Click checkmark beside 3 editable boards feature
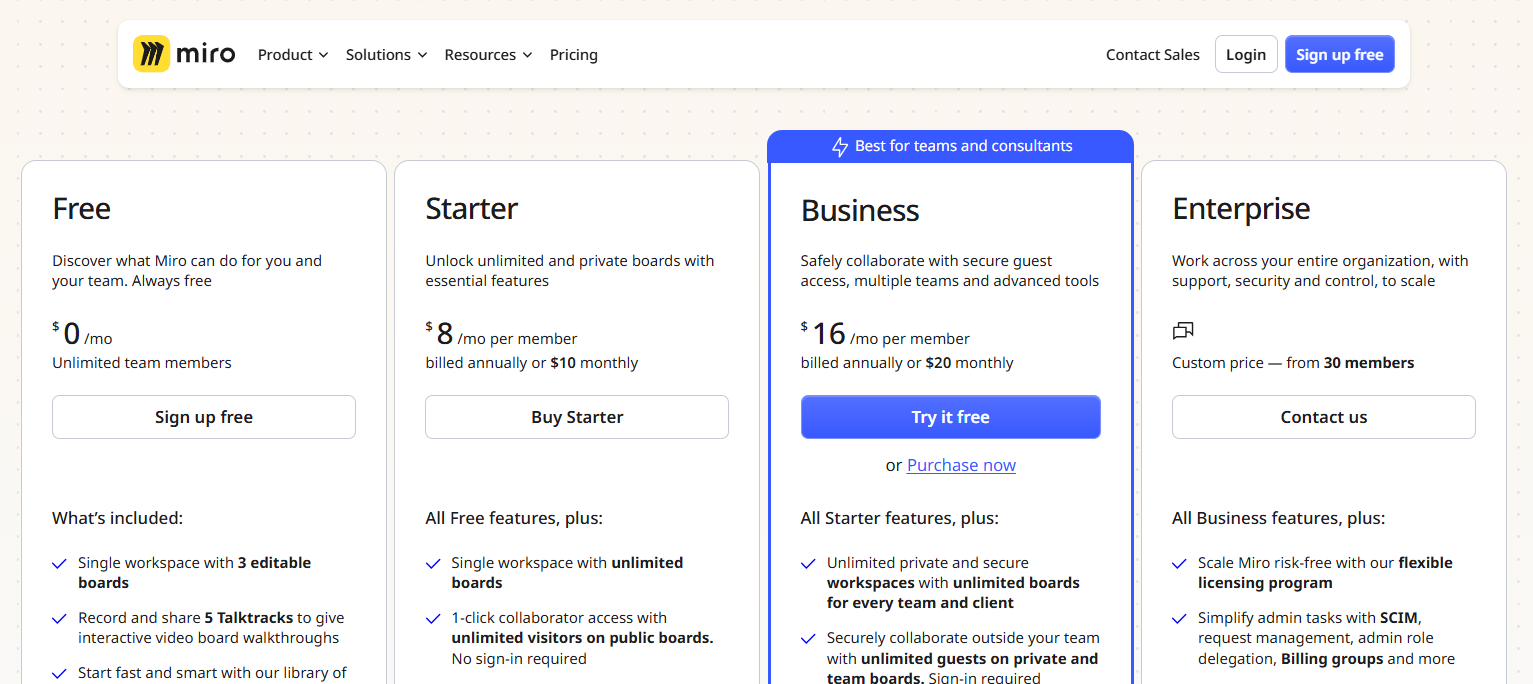This screenshot has width=1533, height=684. pyautogui.click(x=59, y=564)
